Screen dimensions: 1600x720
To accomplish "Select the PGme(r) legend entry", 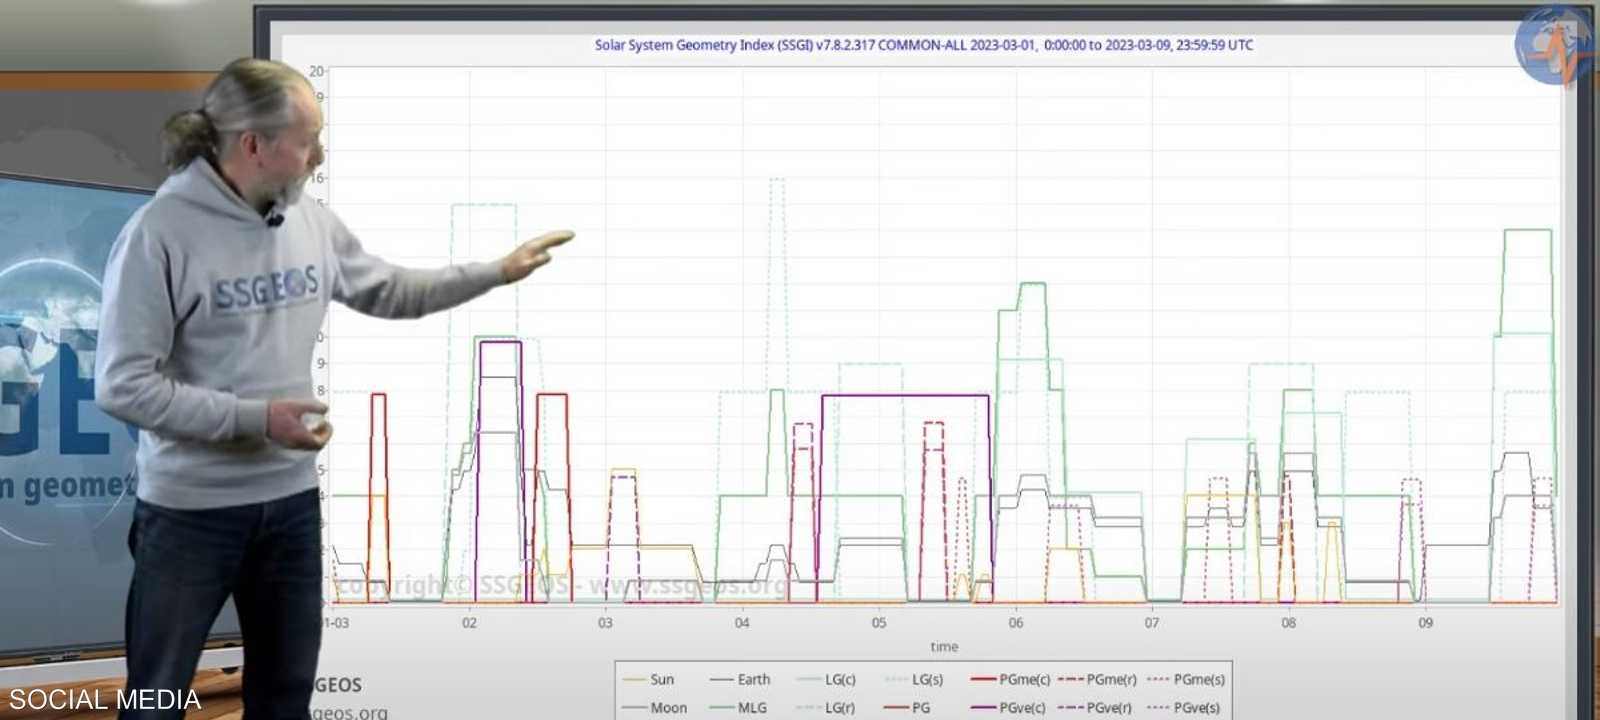I will coord(1097,679).
